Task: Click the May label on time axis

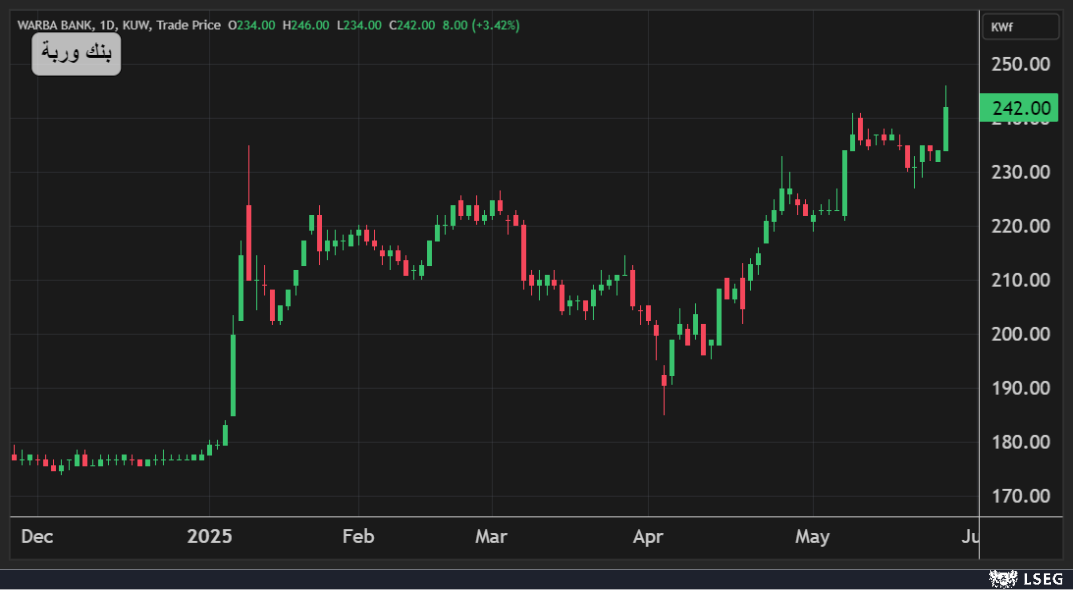Action: tap(812, 537)
